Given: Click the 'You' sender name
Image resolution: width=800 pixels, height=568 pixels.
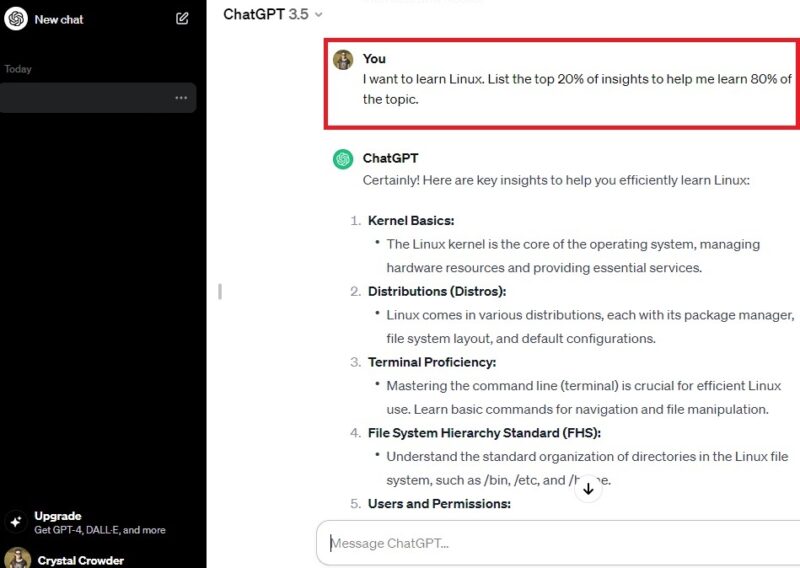Looking at the screenshot, I should point(374,59).
